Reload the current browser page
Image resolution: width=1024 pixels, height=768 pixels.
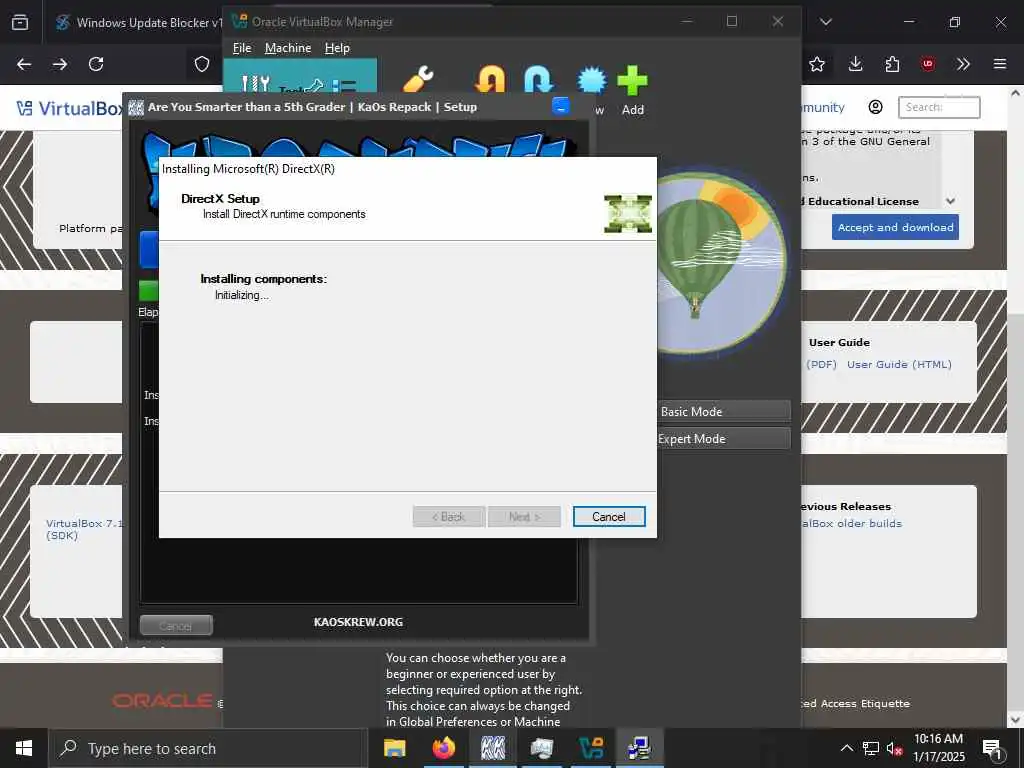[x=96, y=64]
